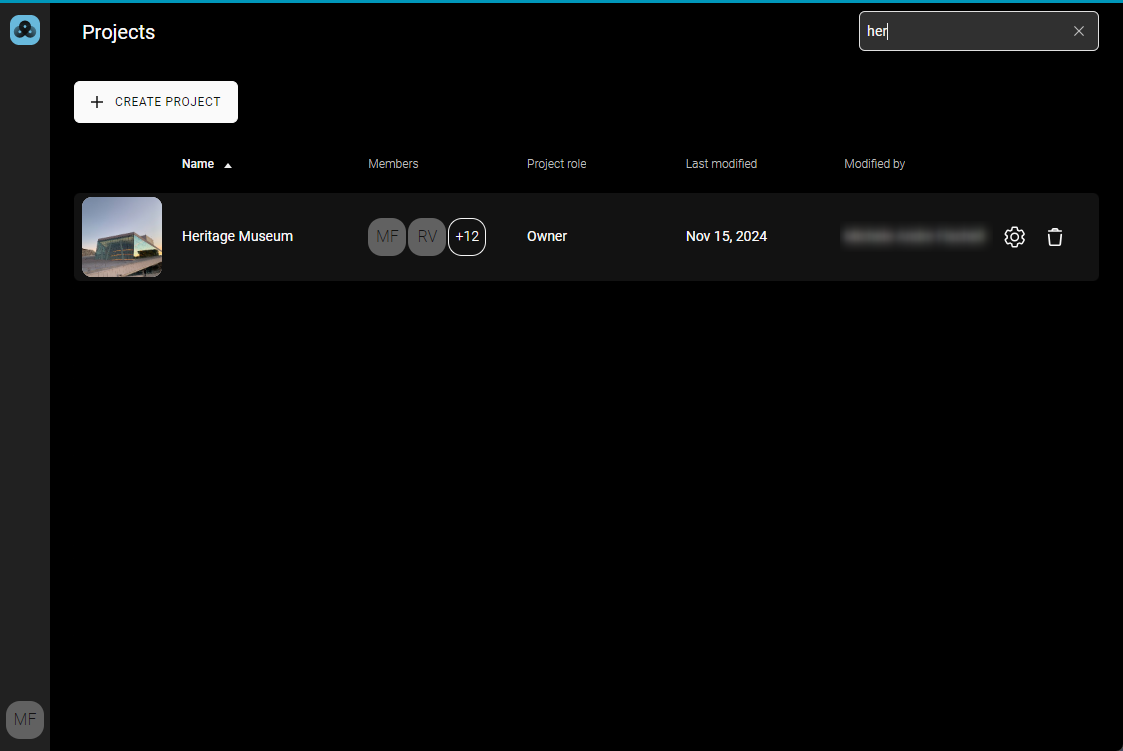The image size is (1123, 751).
Task: Delete Heritage Museum using the trash icon
Action: (x=1054, y=237)
